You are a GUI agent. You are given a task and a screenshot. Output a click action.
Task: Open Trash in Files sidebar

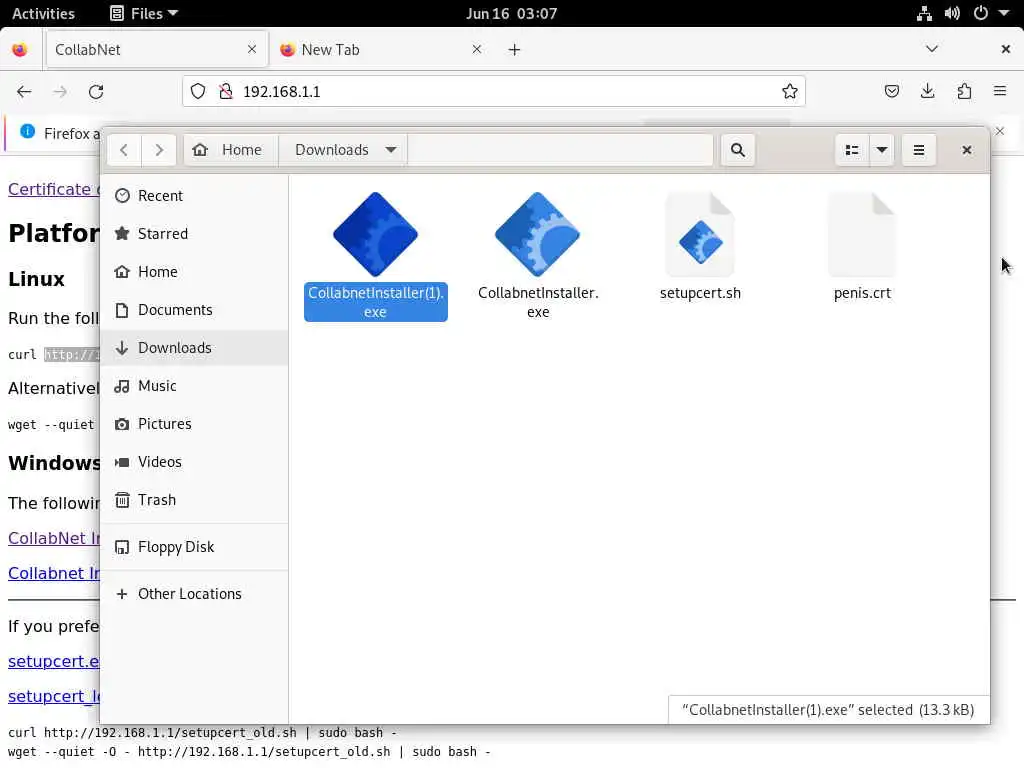tap(194, 500)
